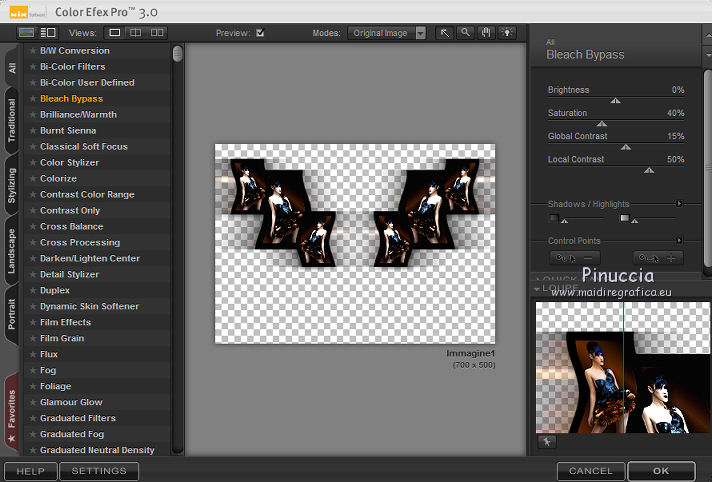Expand the Shadows / Highlights section arrow
The height and width of the screenshot is (482, 712).
(x=679, y=204)
